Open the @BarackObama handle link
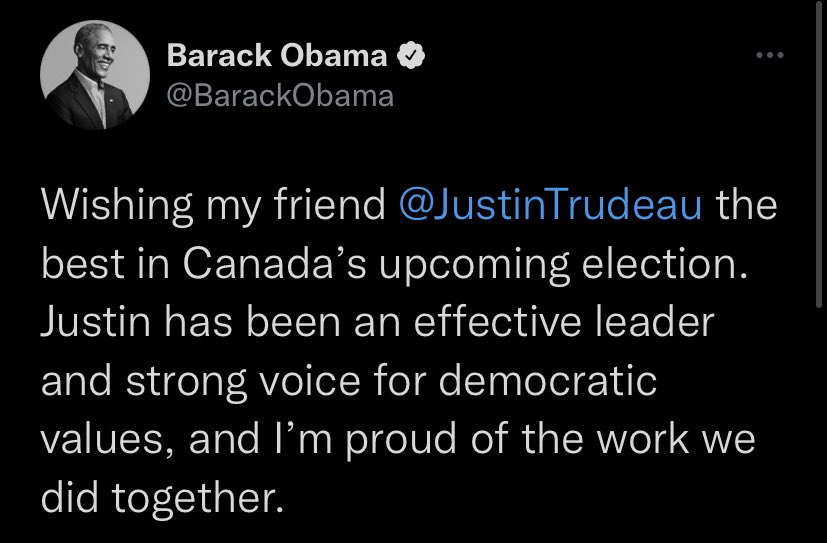 (280, 96)
